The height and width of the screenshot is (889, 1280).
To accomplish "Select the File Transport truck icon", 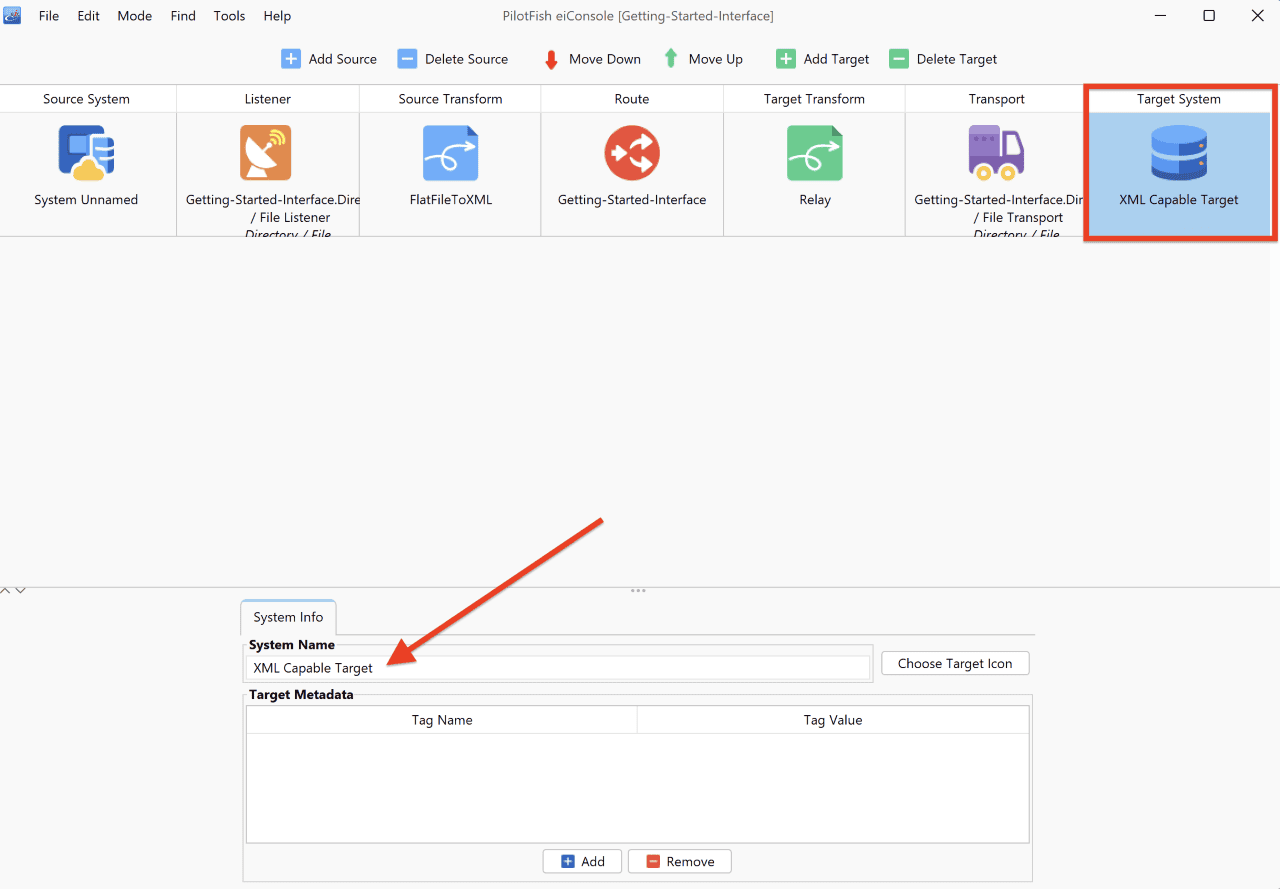I will (996, 153).
